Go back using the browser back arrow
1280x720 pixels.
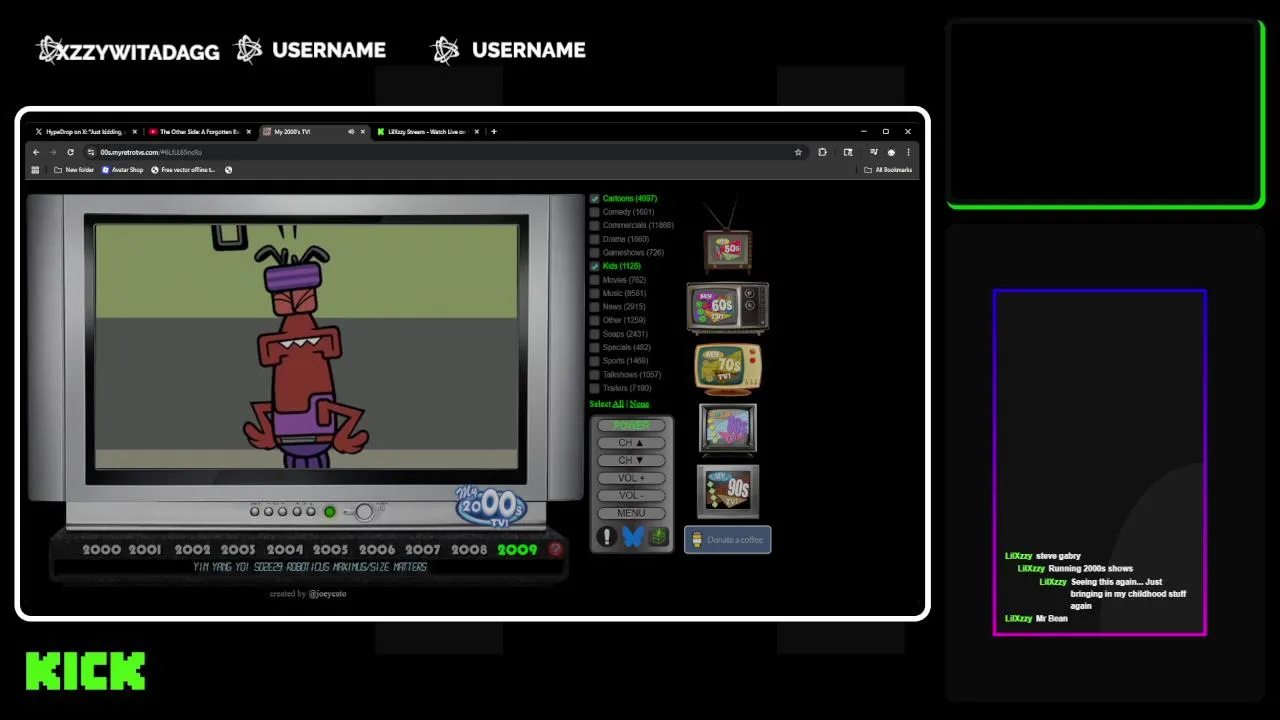pos(36,152)
